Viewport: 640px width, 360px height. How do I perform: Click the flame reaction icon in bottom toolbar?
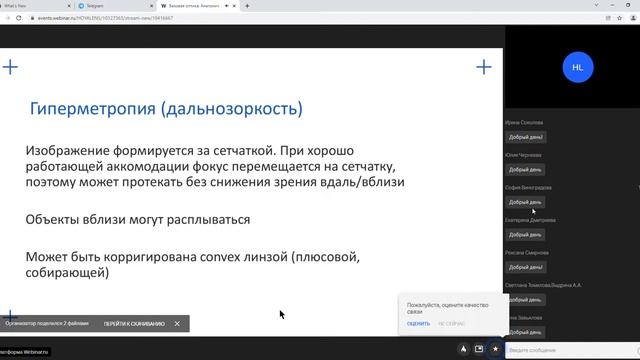464,349
